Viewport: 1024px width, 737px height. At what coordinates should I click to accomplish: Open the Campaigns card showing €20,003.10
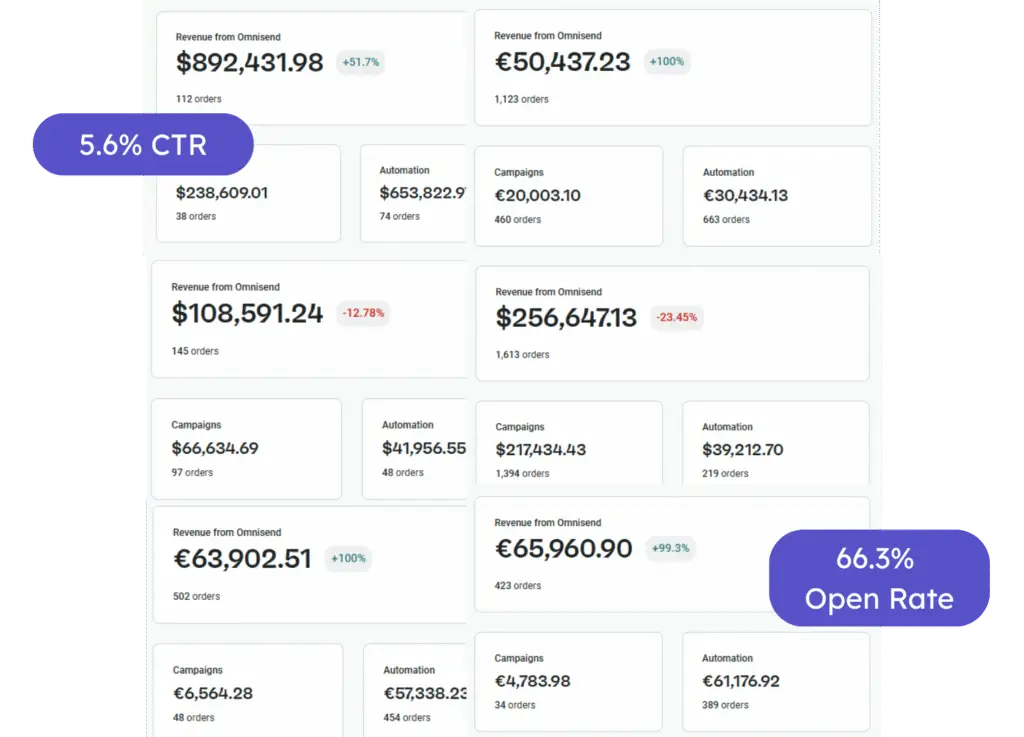(x=569, y=196)
